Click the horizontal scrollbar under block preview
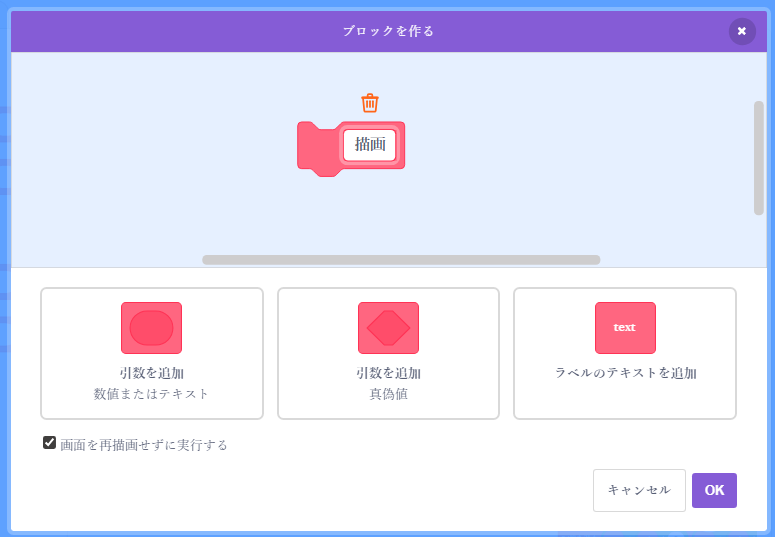This screenshot has width=775, height=537. 400,260
